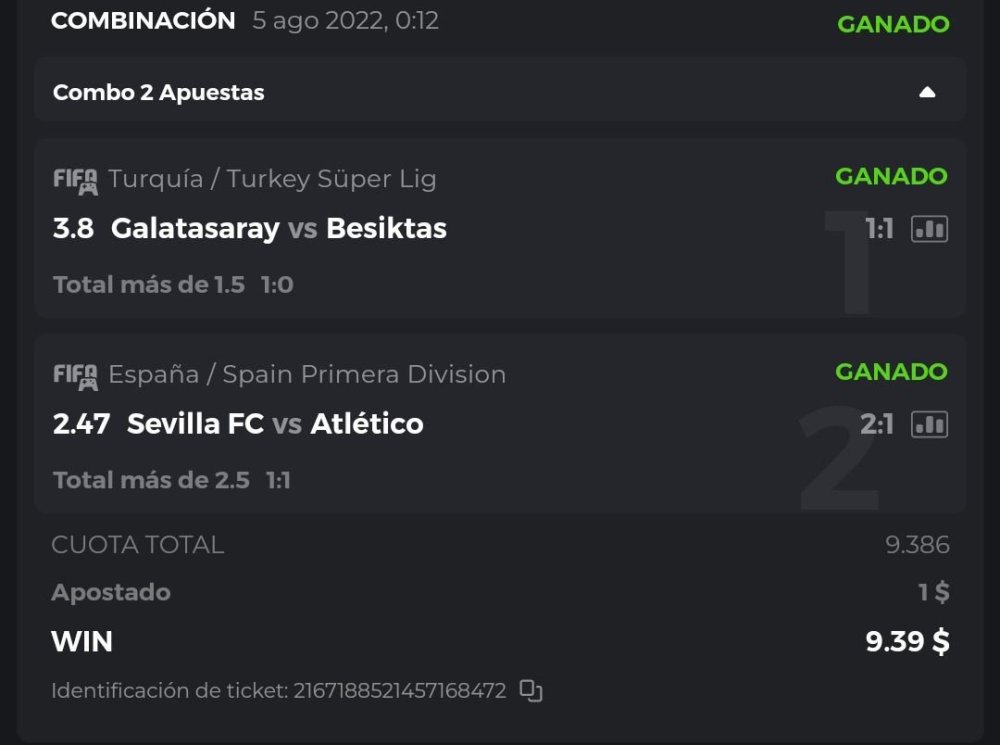Select Turquía / Turkey Süper Lig league
Viewport: 1000px width, 745px height.
pos(272,179)
